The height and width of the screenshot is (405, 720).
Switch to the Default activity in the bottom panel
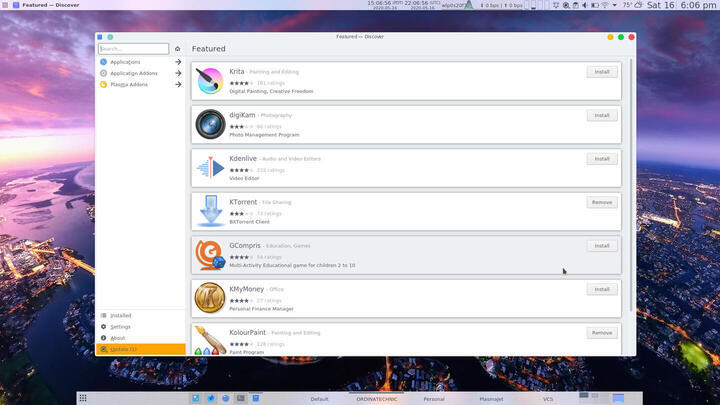tap(320, 399)
